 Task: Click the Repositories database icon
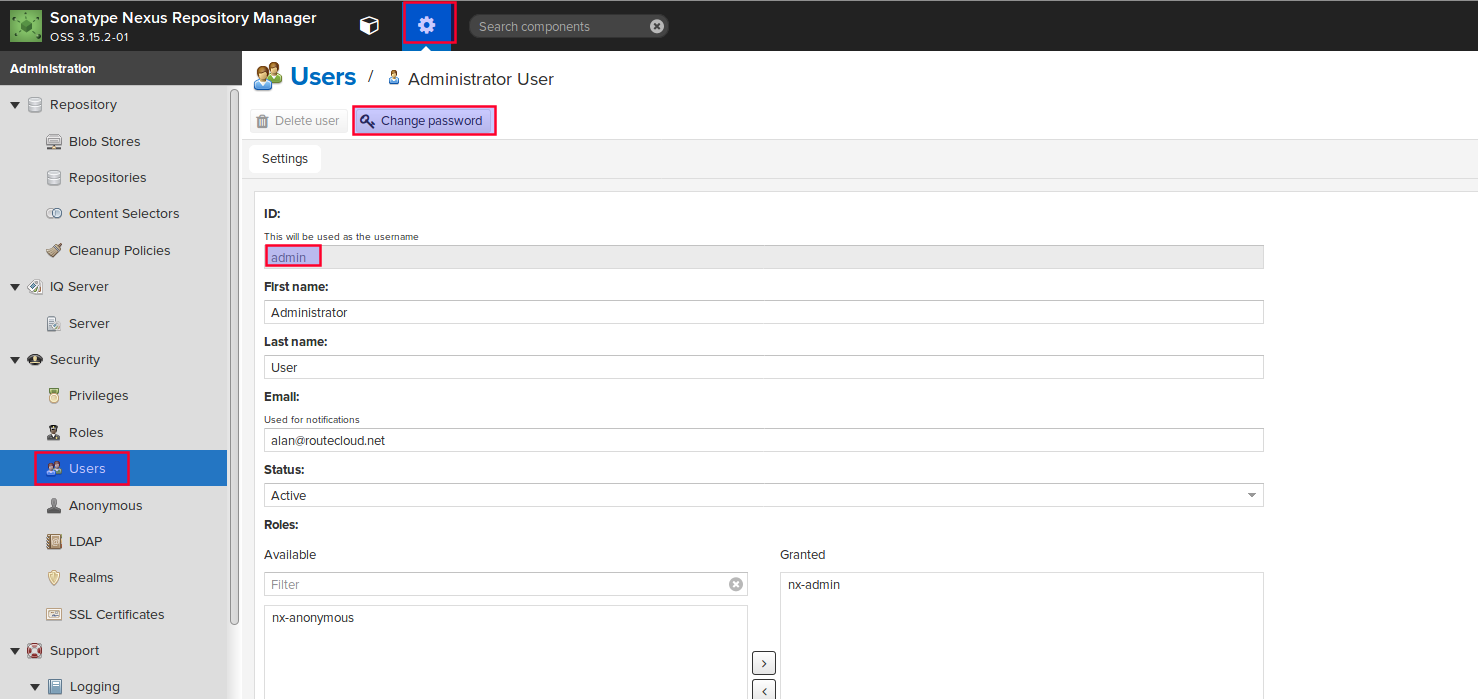pos(54,178)
